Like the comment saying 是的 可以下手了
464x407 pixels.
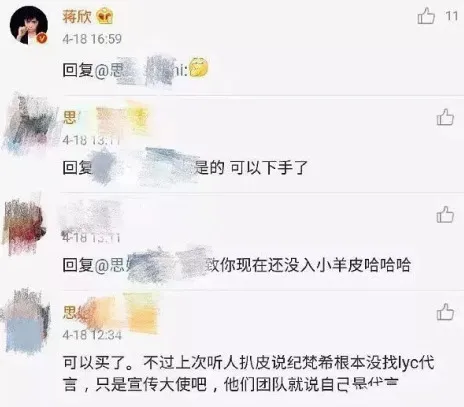point(445,117)
